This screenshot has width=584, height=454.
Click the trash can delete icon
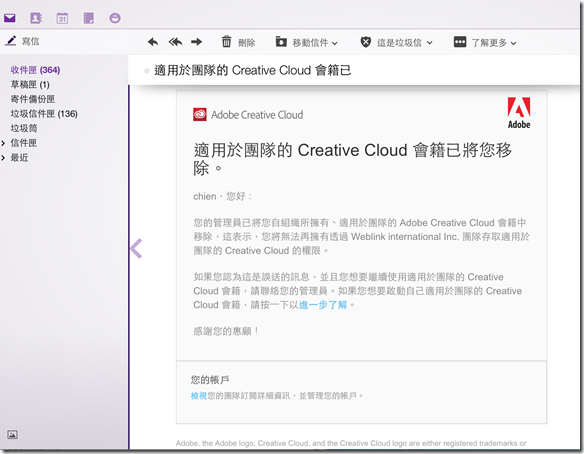point(226,41)
